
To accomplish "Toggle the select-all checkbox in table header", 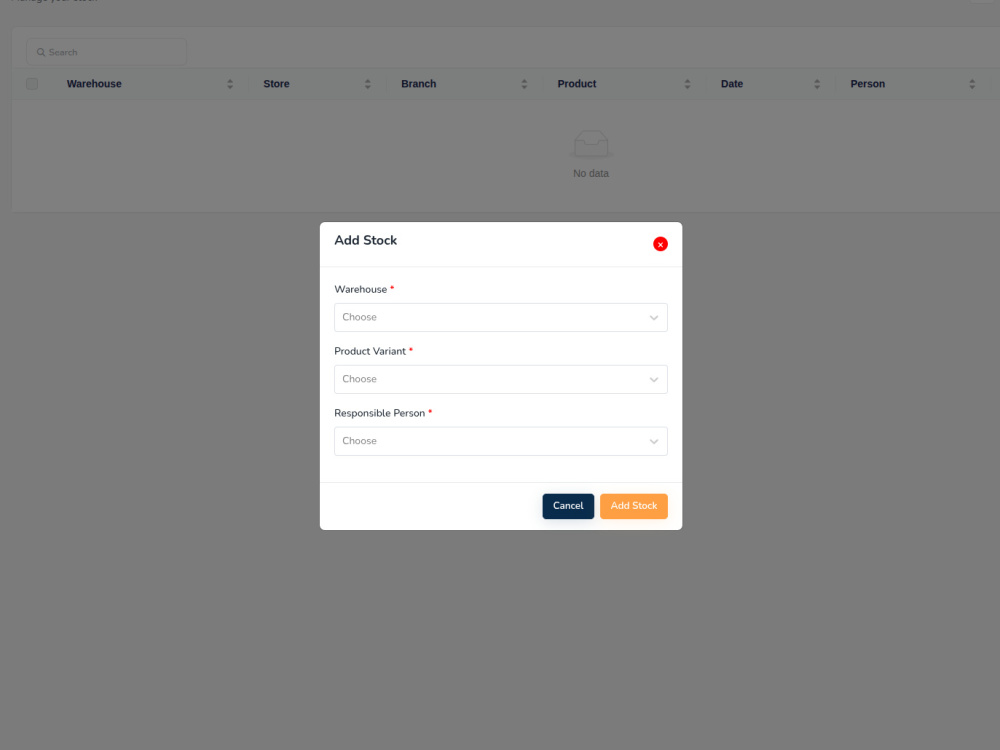I will pos(32,84).
